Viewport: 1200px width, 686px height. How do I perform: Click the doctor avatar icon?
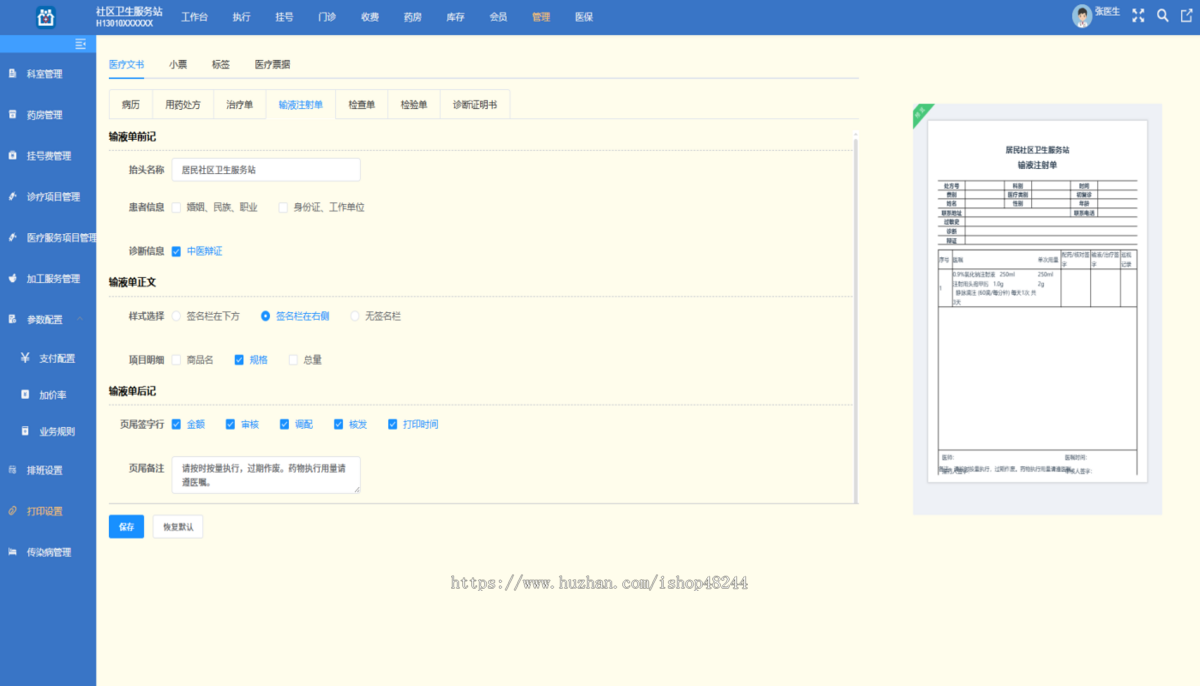click(1082, 16)
